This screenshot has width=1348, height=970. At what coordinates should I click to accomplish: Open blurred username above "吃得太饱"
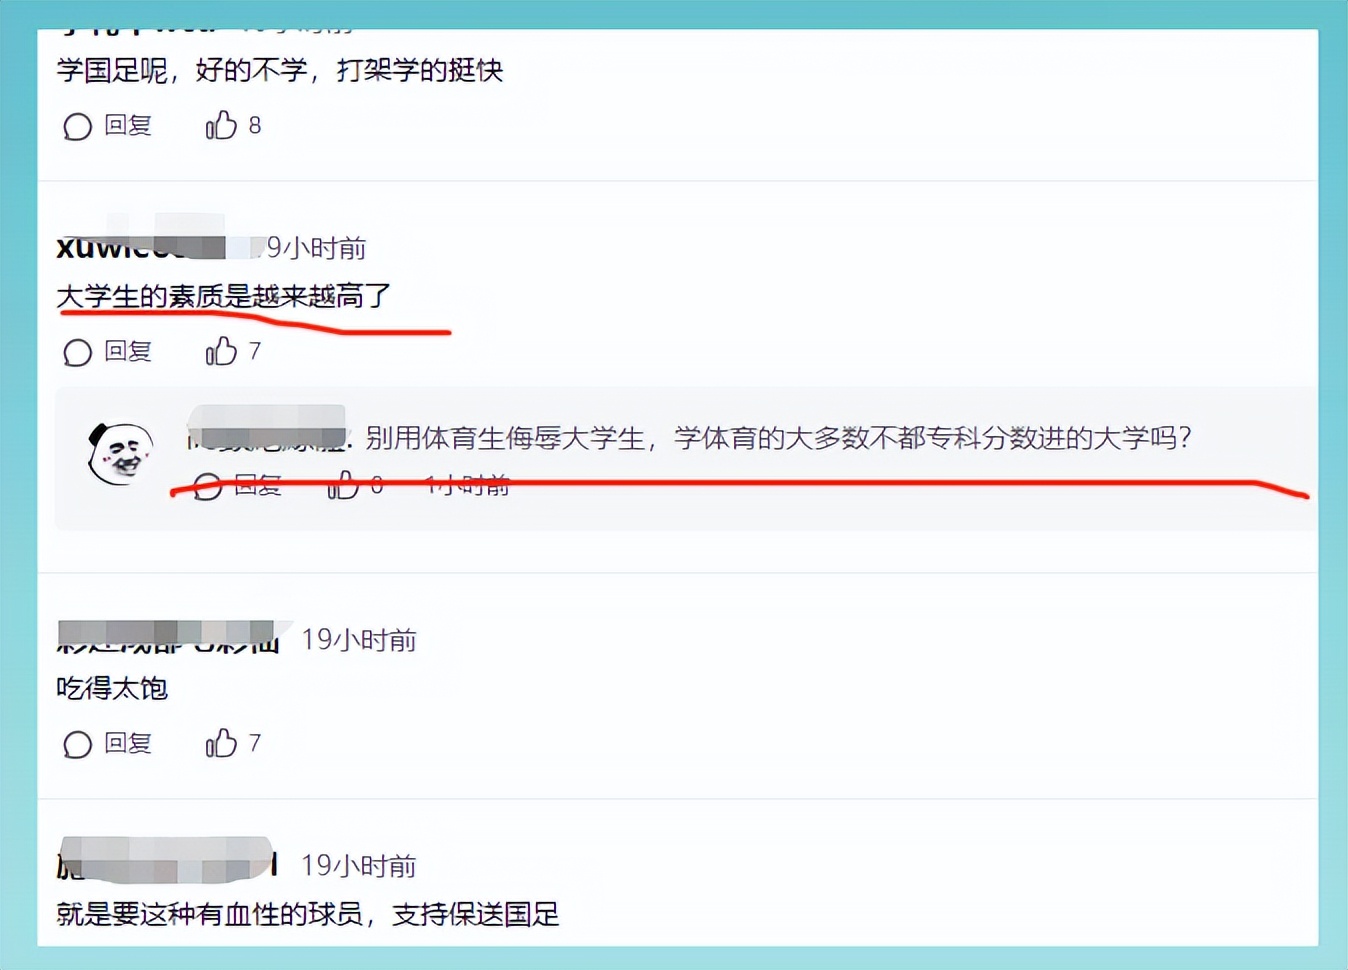point(167,637)
